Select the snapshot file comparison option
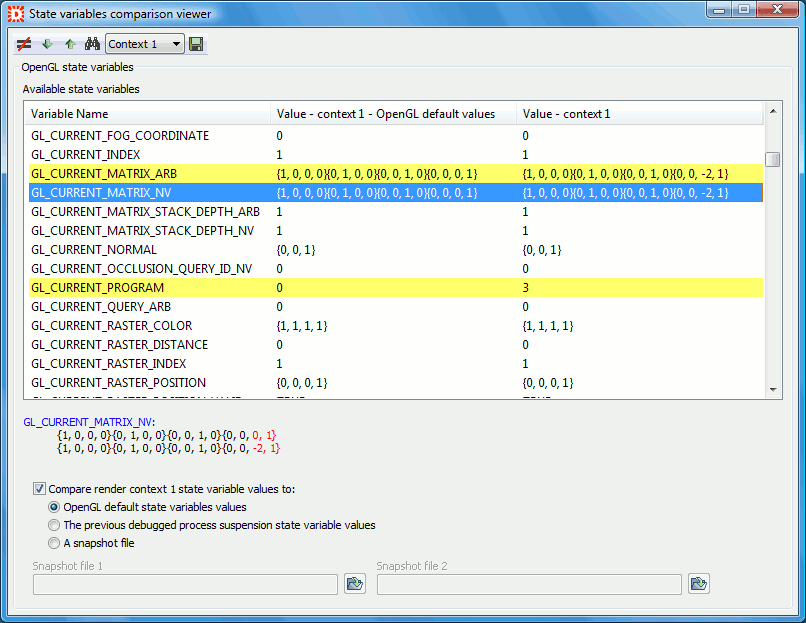This screenshot has height=623, width=806. (54, 543)
